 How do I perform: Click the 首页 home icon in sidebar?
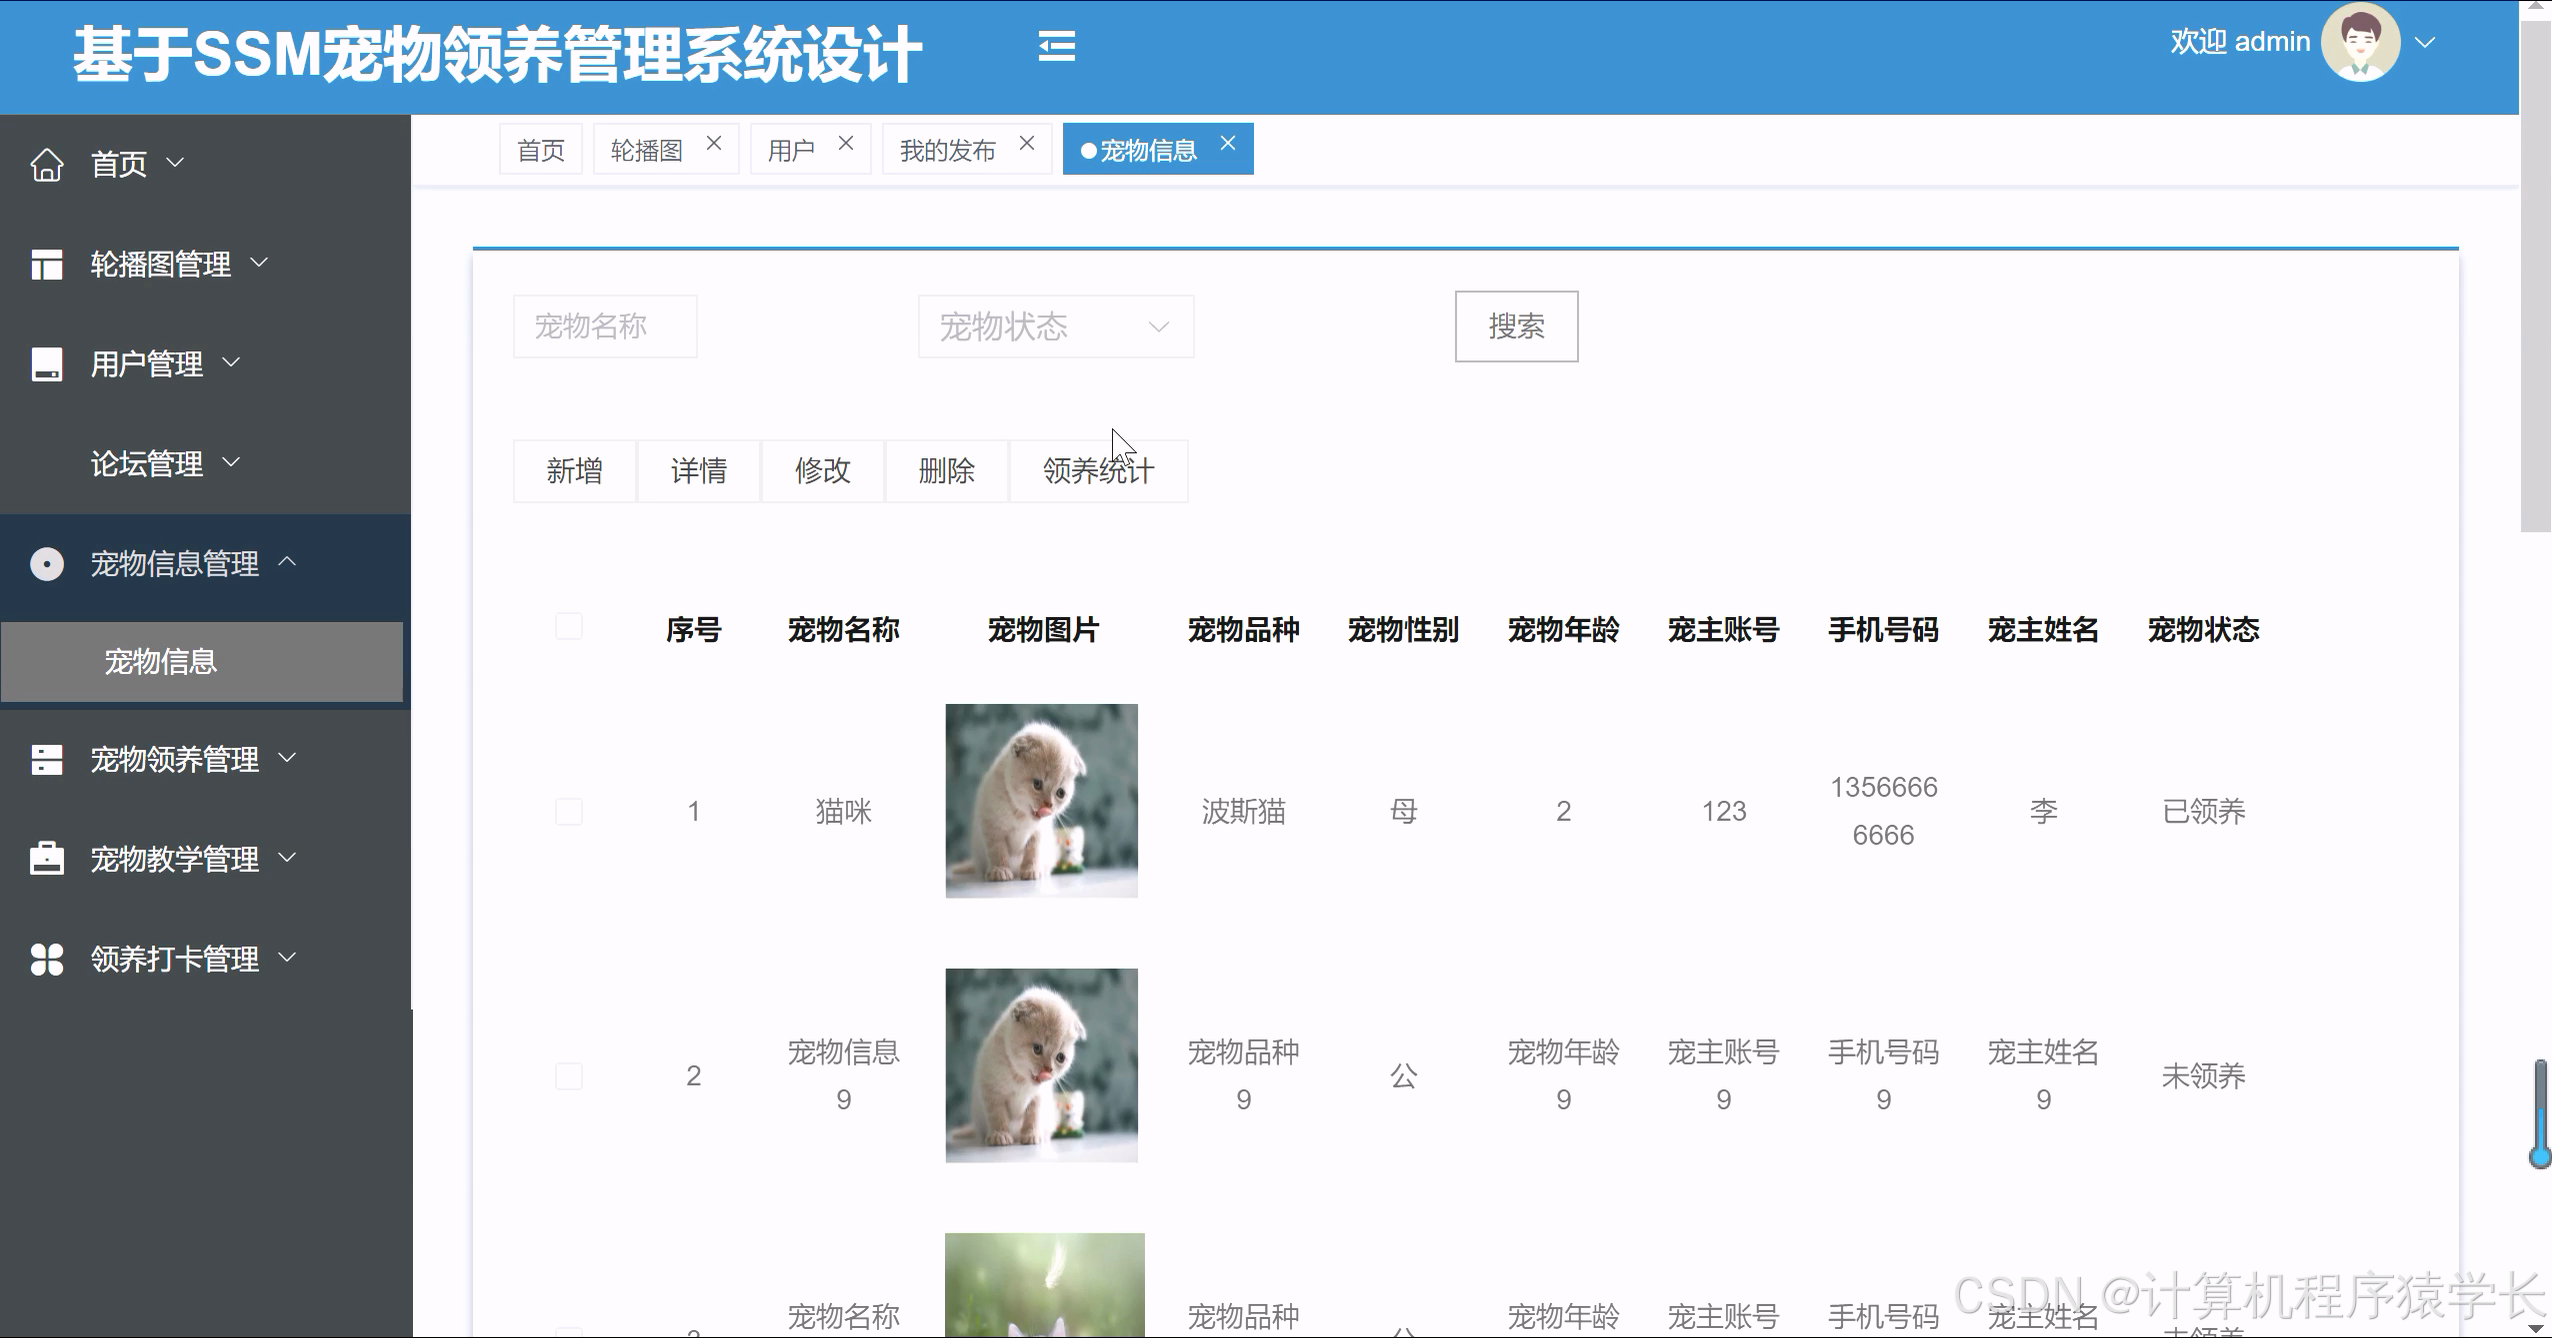(47, 163)
